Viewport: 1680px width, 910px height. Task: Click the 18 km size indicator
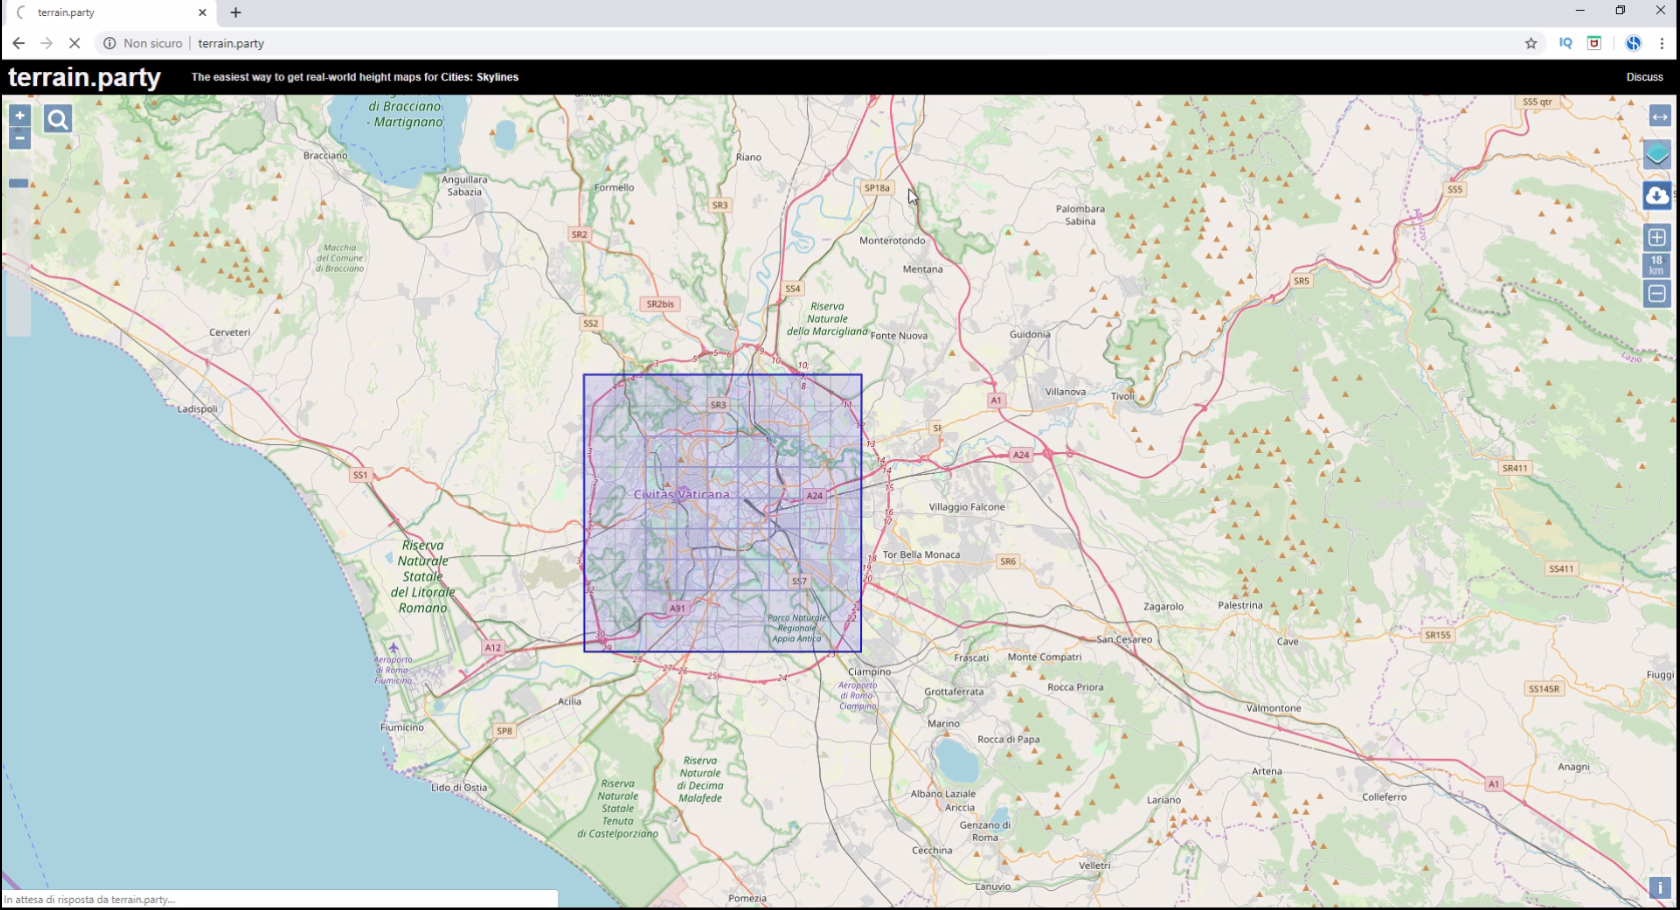coord(1657,265)
